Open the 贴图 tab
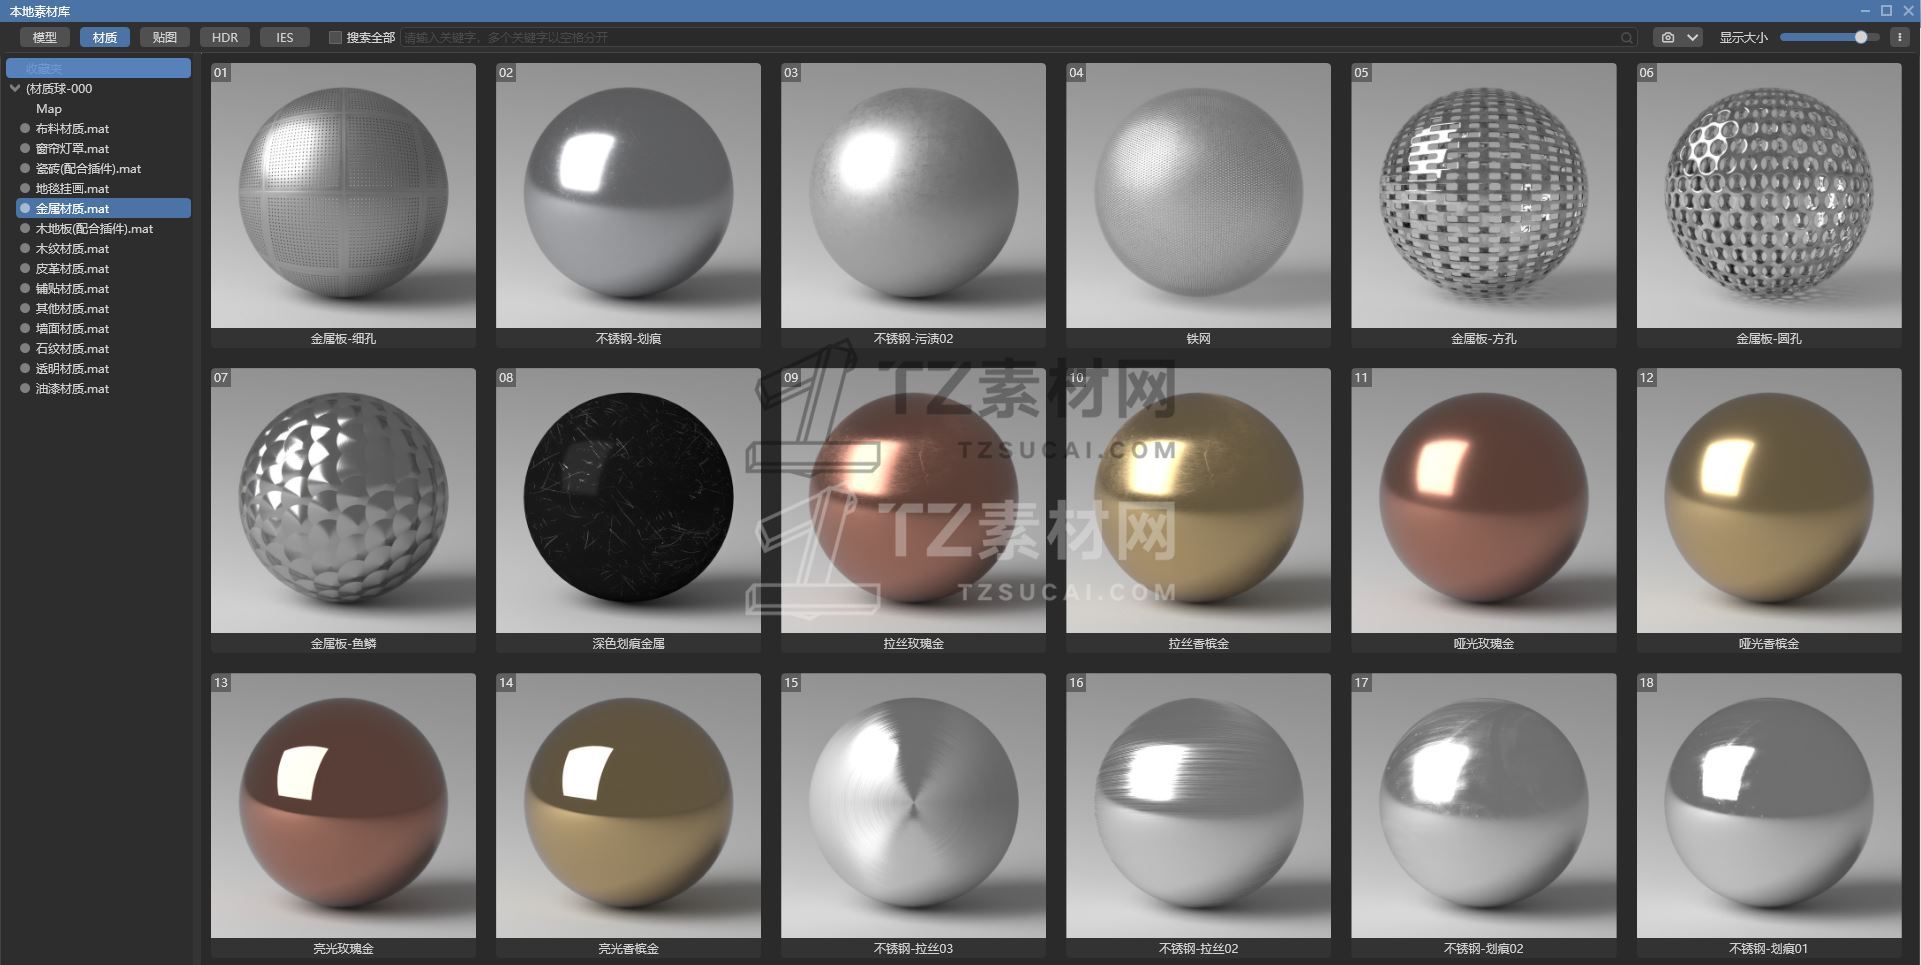Image resolution: width=1921 pixels, height=965 pixels. tap(164, 37)
